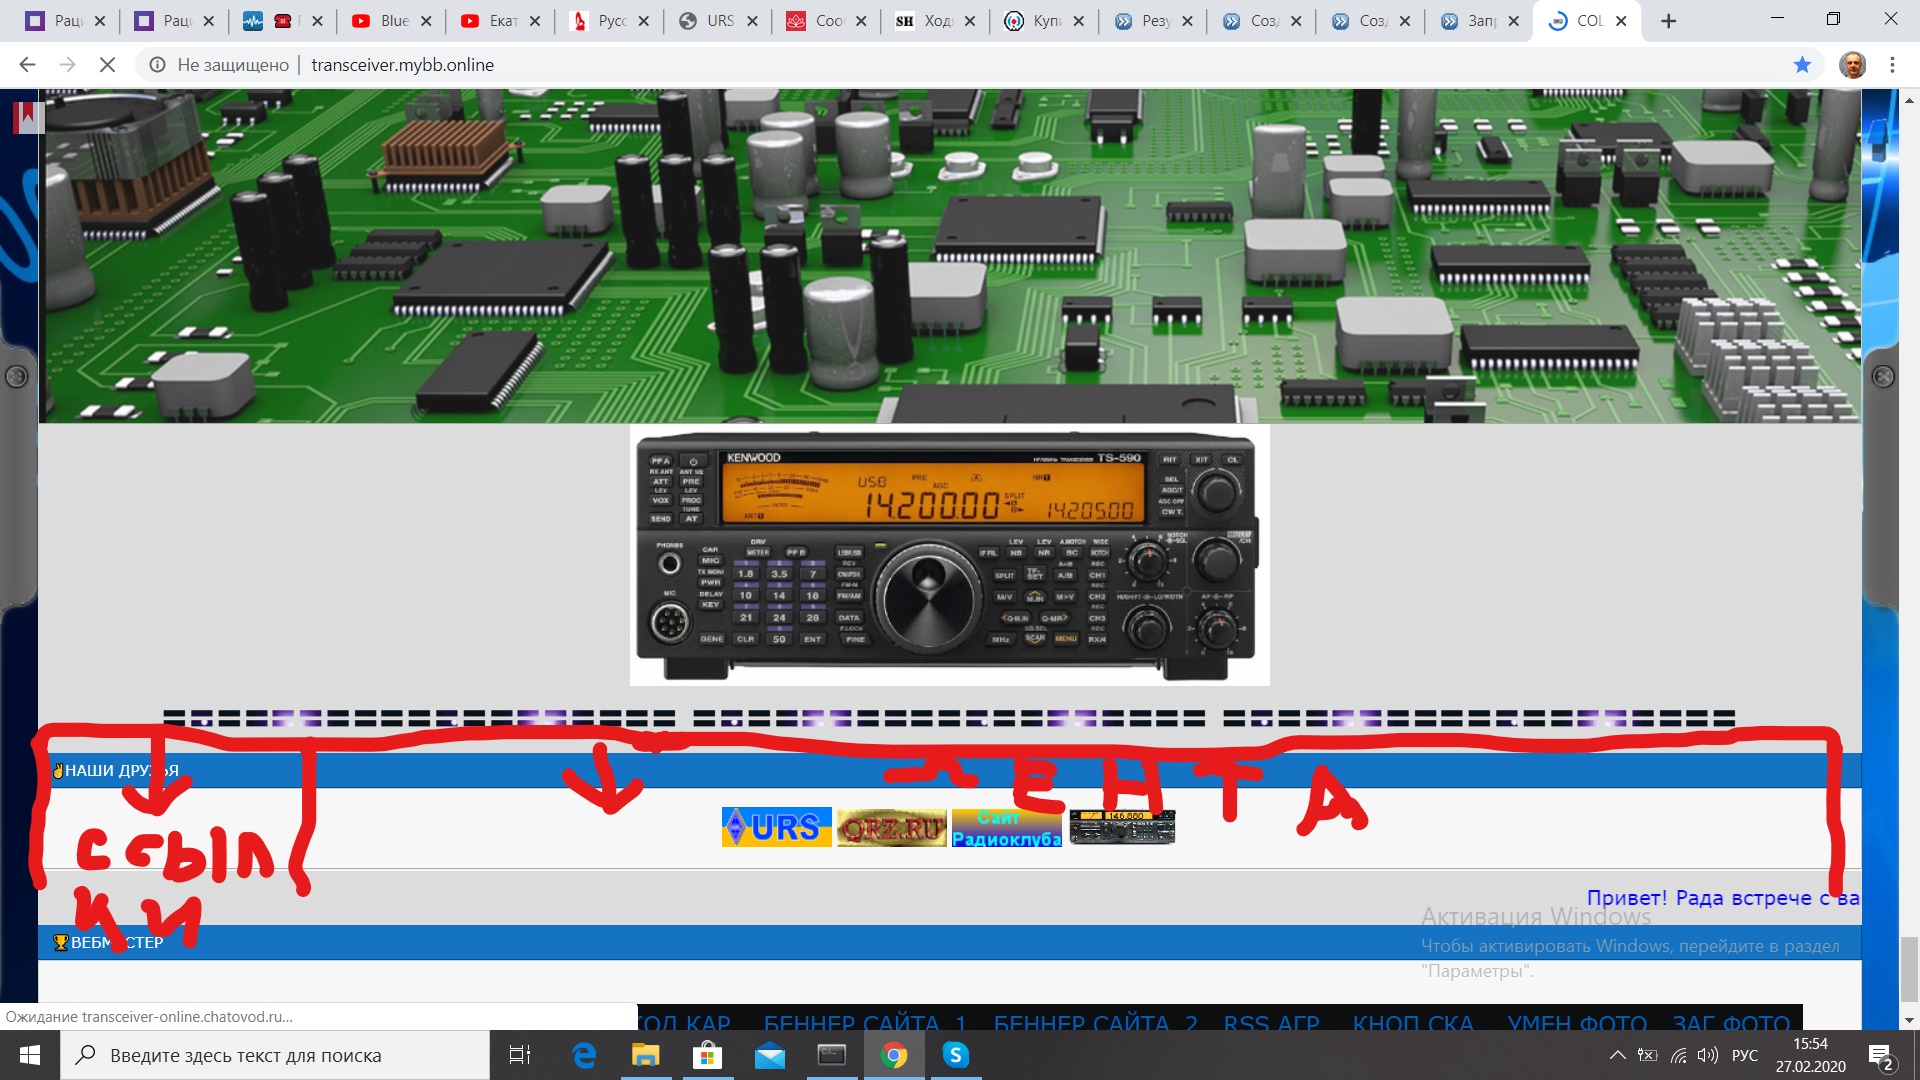Open File Explorer from the taskbar
The height and width of the screenshot is (1080, 1920).
(646, 1055)
